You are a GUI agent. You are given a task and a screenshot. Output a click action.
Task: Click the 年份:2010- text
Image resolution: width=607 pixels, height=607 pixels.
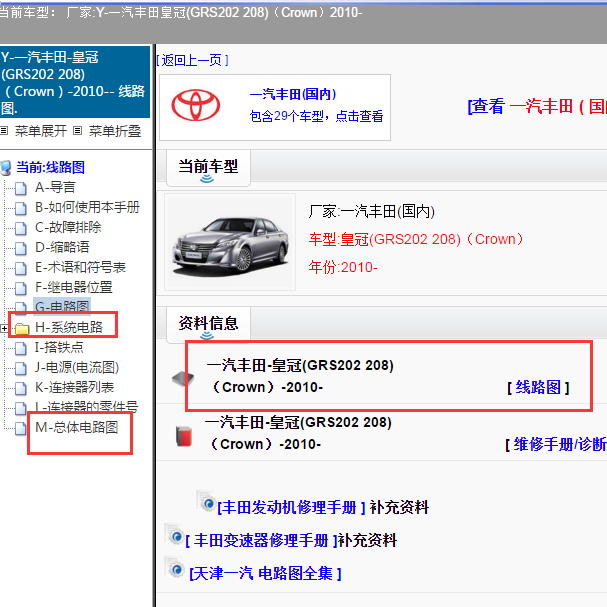coord(343,267)
